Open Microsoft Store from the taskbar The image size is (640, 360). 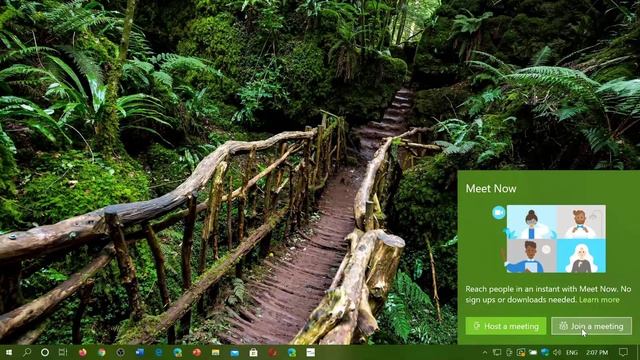coord(253,352)
